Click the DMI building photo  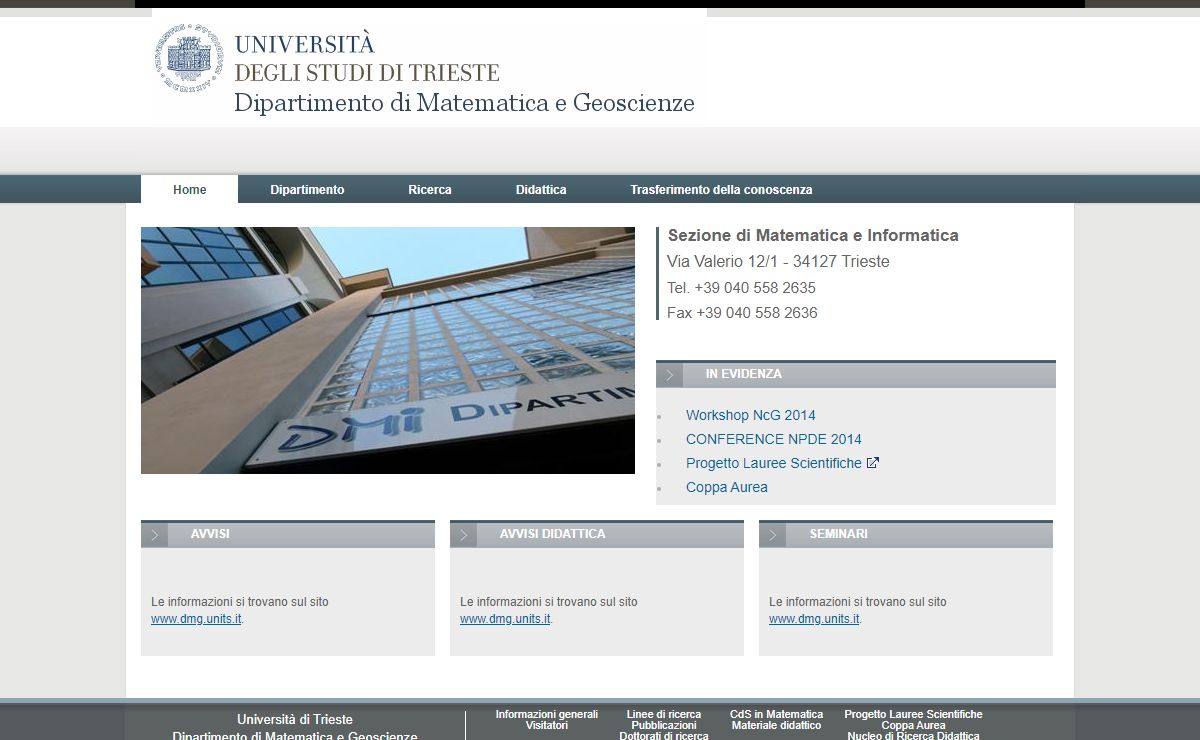click(388, 350)
